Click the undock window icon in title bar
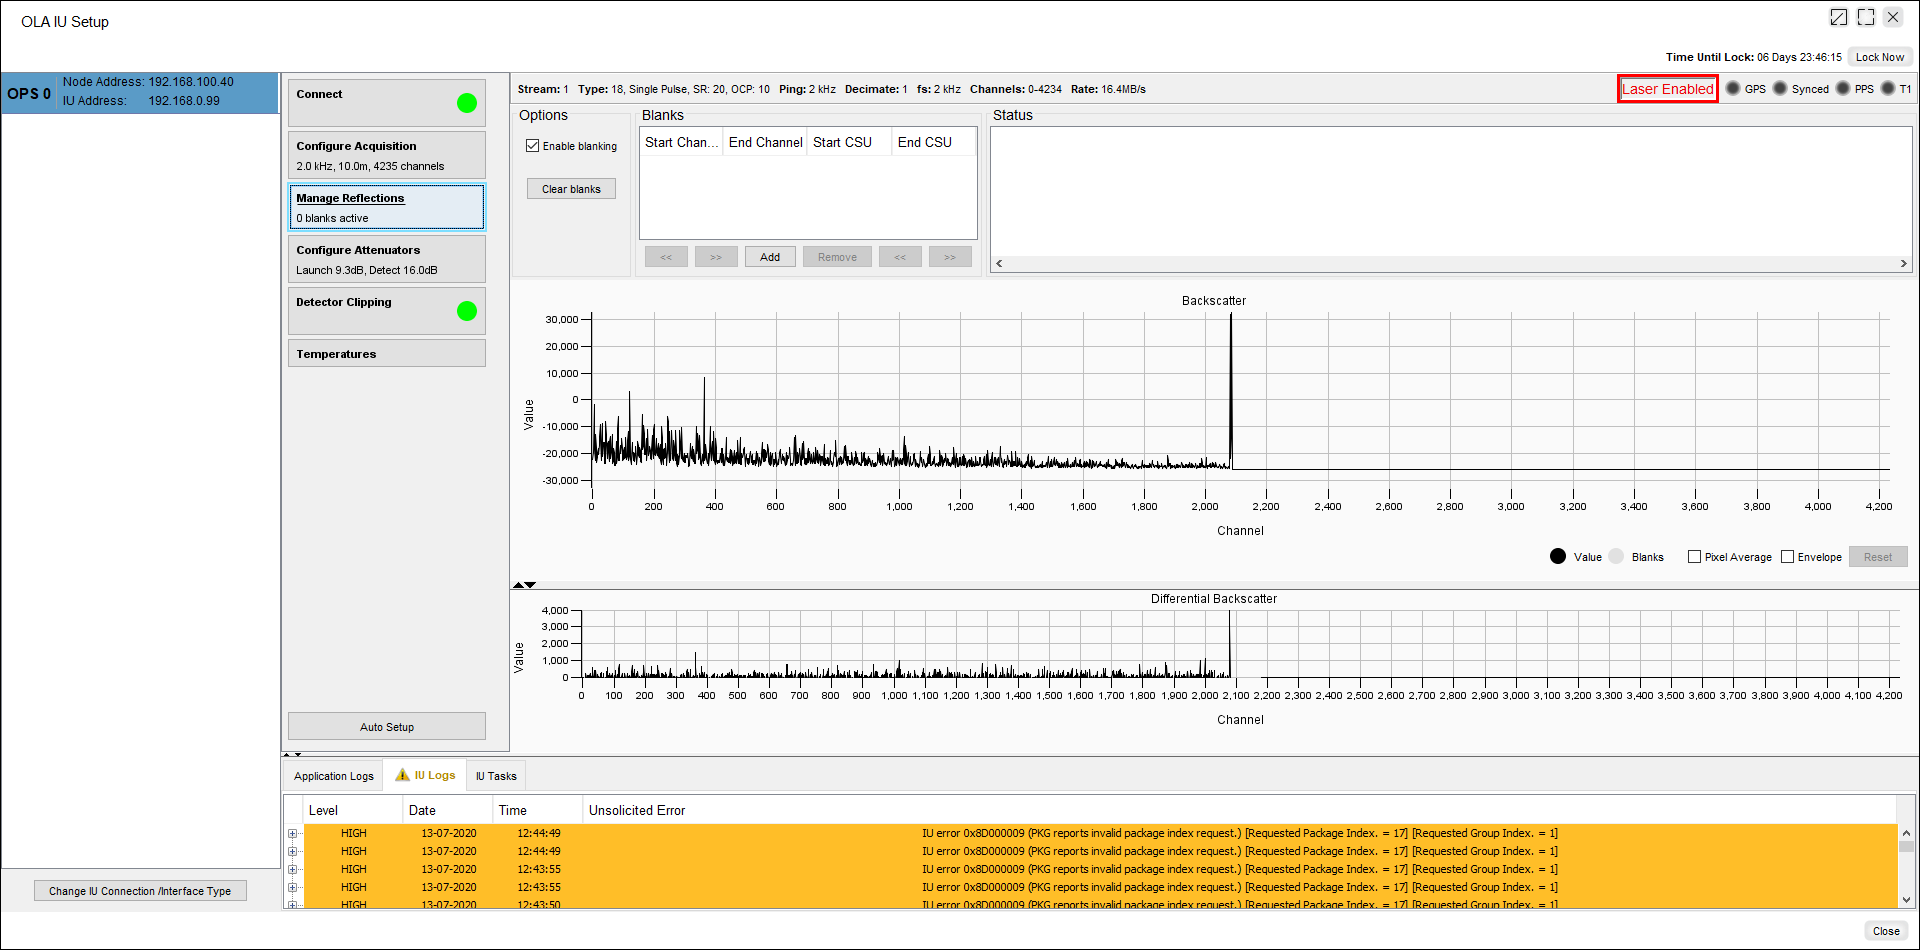The image size is (1920, 950). tap(1838, 17)
